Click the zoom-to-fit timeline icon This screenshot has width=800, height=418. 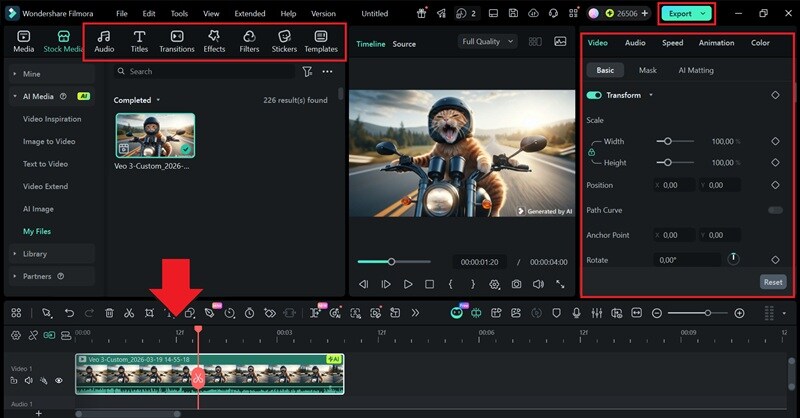(x=637, y=313)
